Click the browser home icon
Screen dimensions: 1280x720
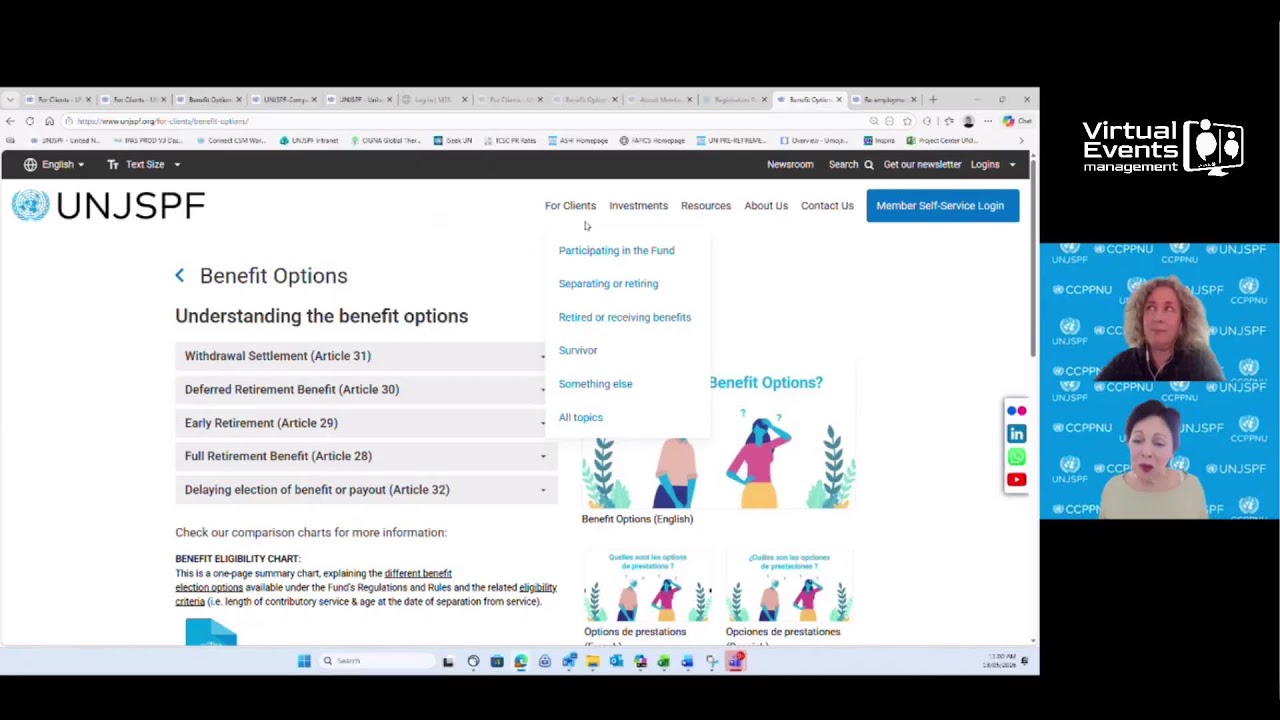[49, 121]
